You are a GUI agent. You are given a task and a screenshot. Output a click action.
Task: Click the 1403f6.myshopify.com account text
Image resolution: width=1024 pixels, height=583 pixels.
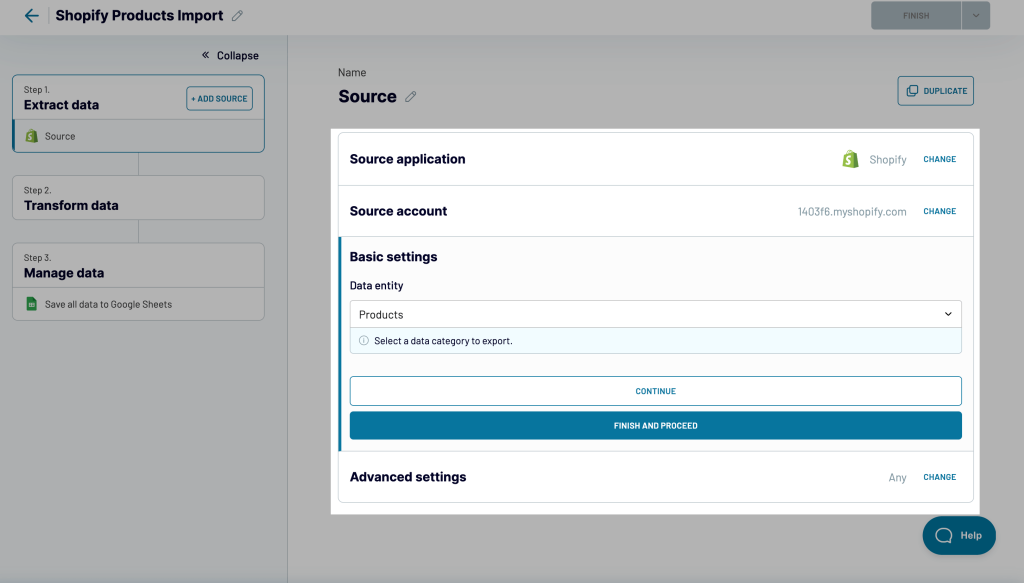click(852, 212)
